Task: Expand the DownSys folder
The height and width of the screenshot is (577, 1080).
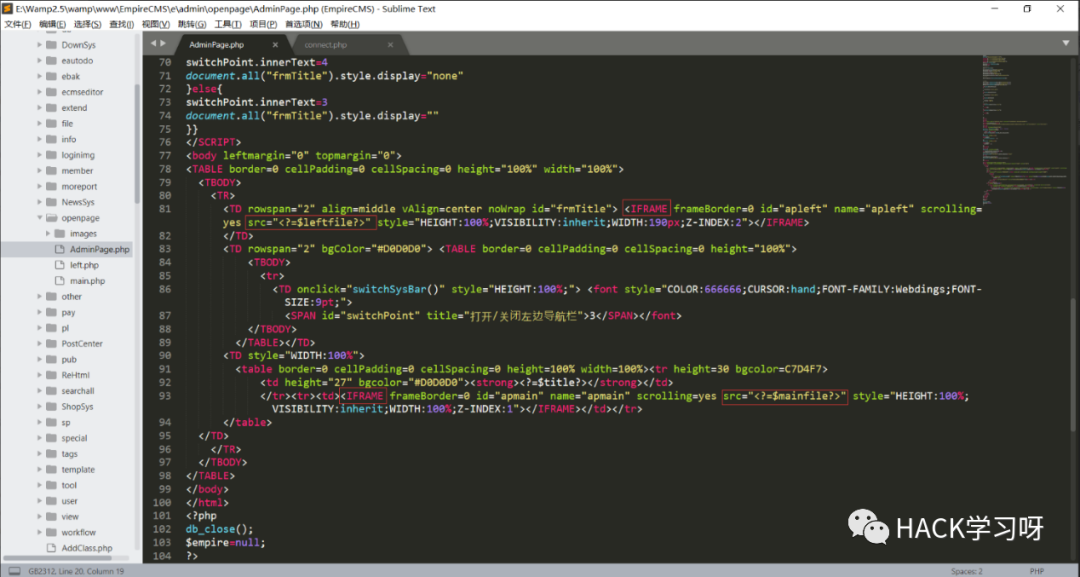Action: click(39, 45)
